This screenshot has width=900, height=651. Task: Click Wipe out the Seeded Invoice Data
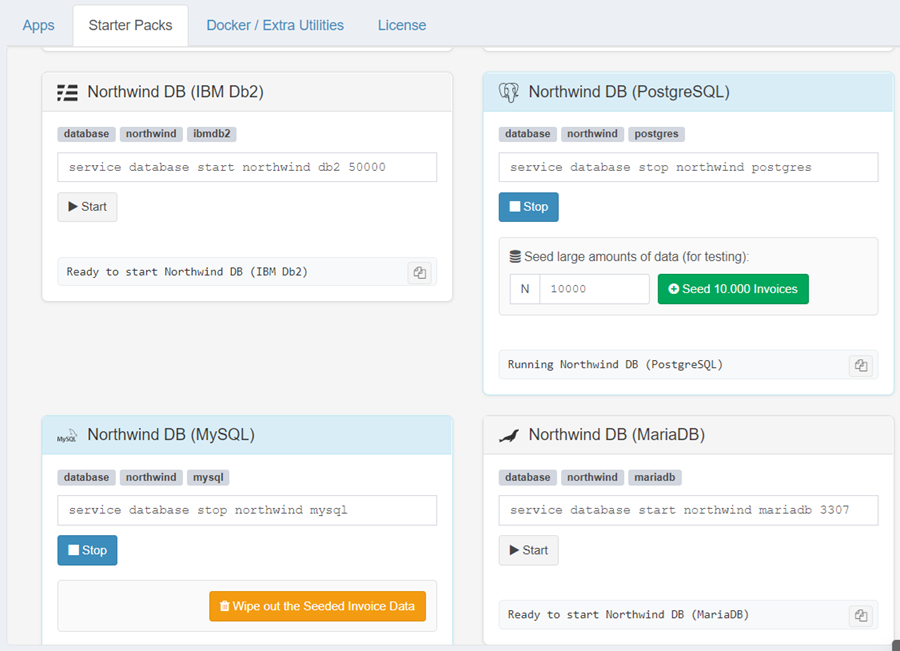tap(317, 606)
